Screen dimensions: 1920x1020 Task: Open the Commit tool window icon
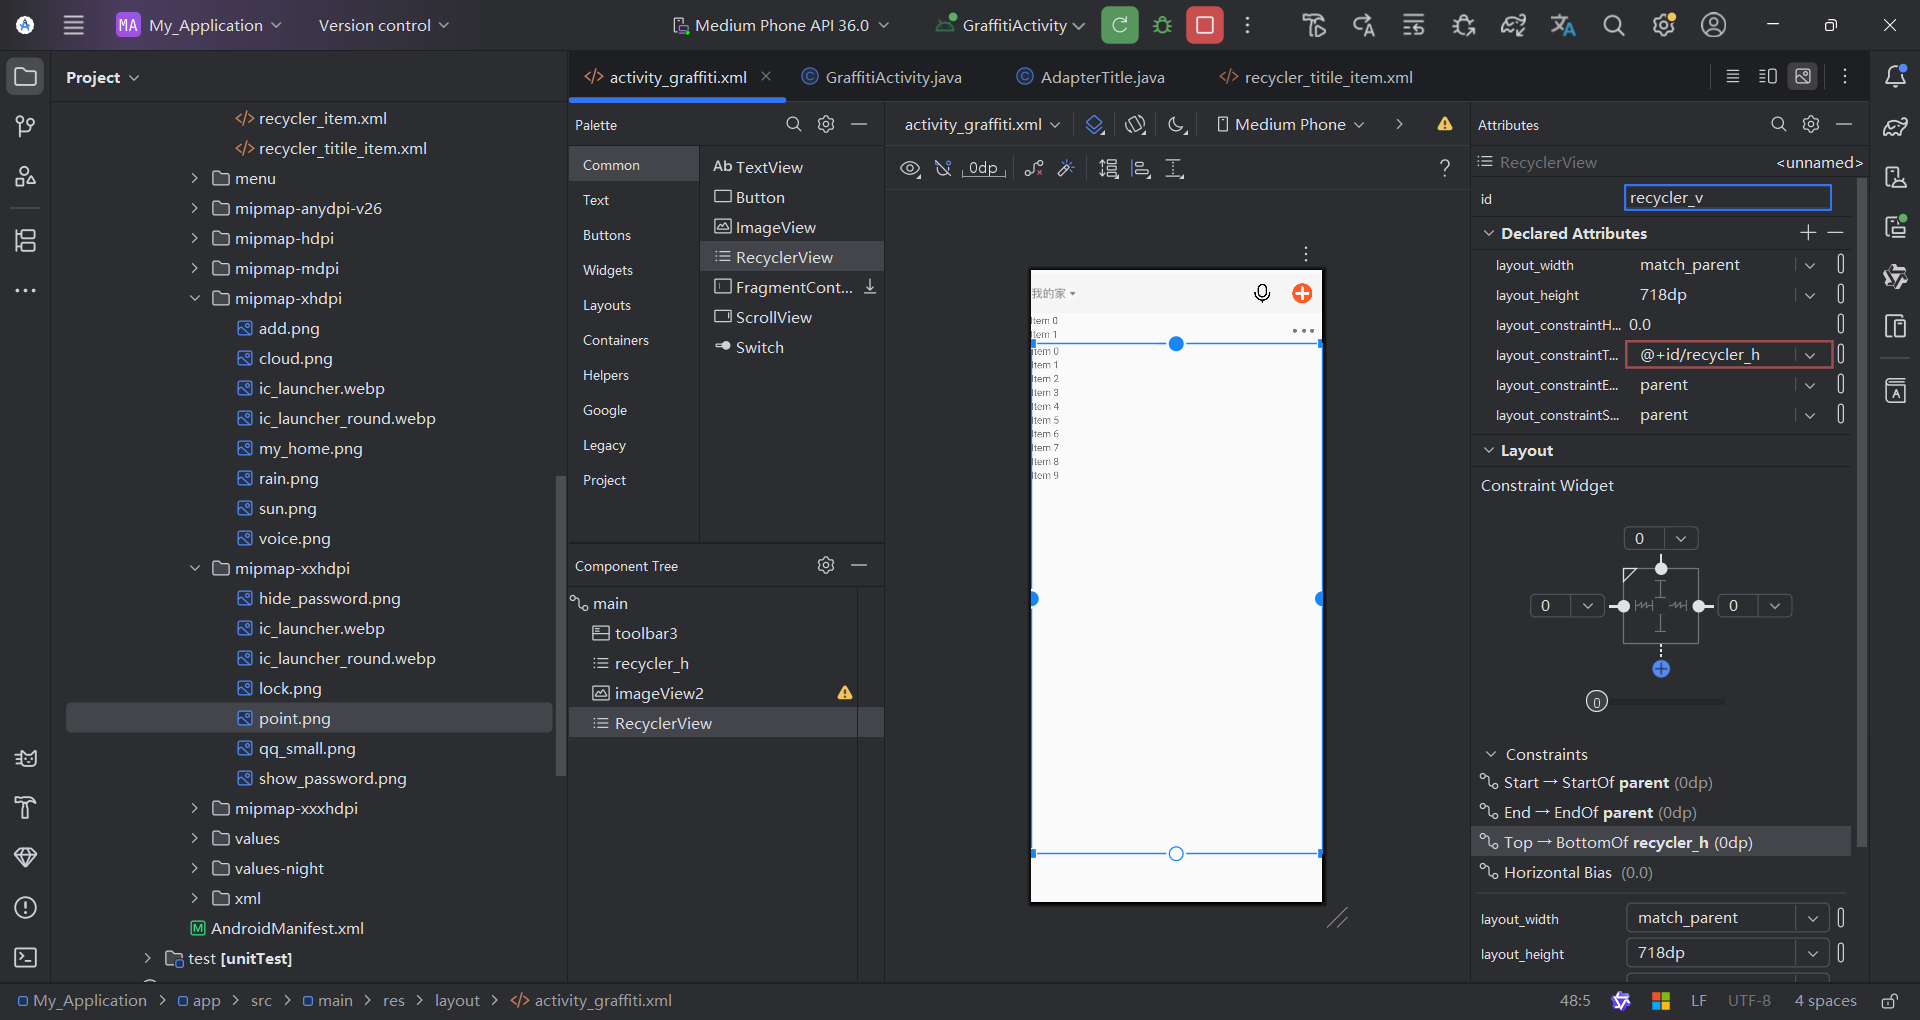pyautogui.click(x=26, y=125)
